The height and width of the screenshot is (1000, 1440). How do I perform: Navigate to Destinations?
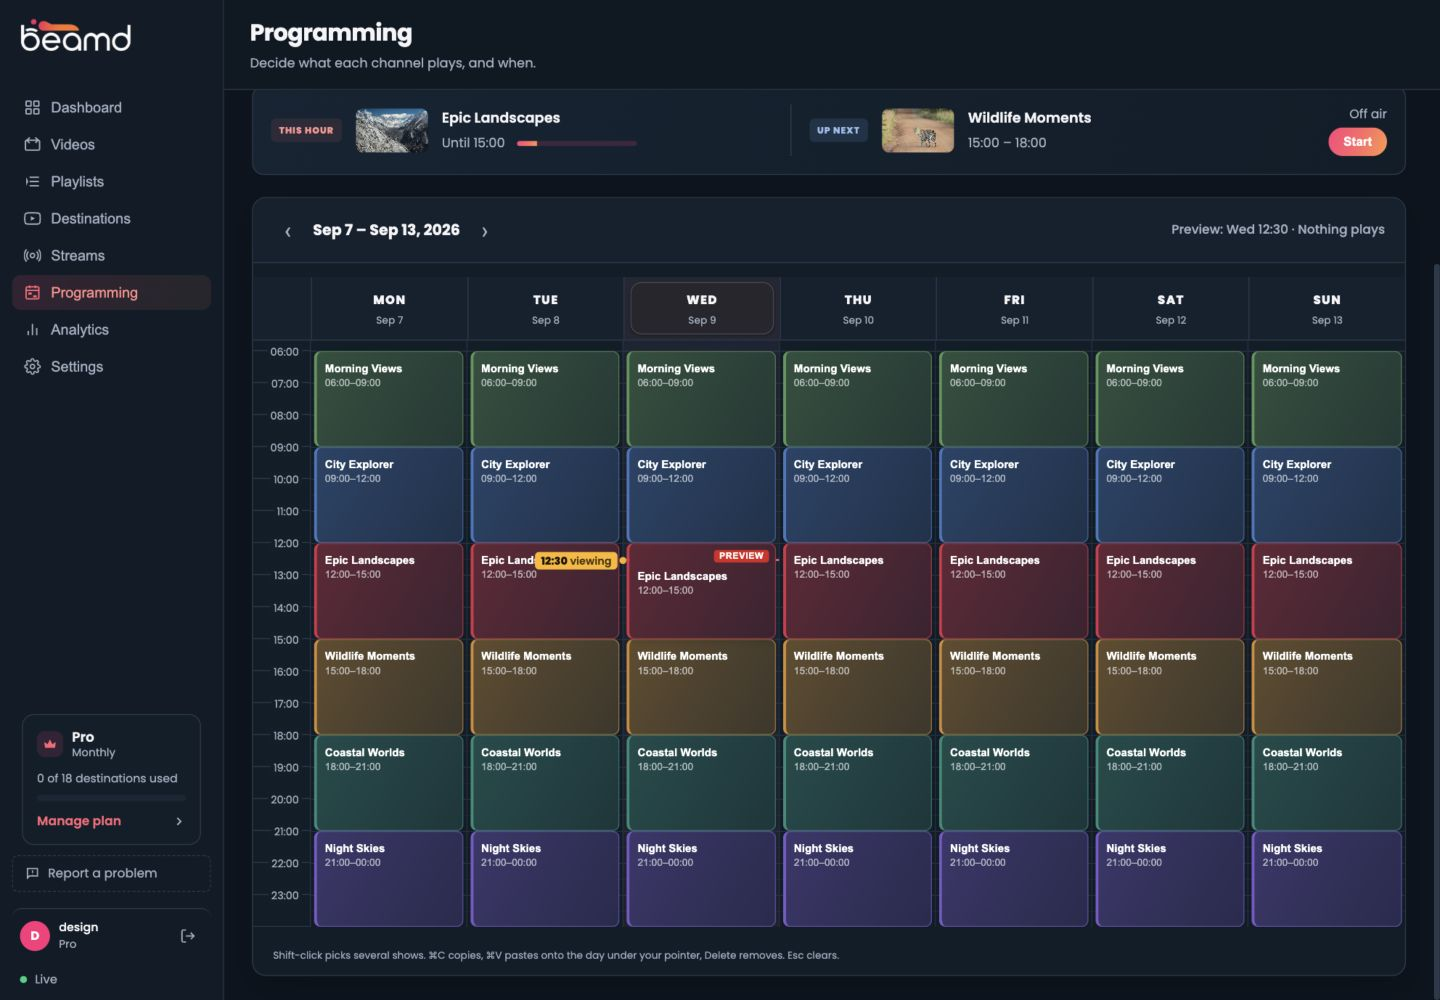tap(111, 218)
